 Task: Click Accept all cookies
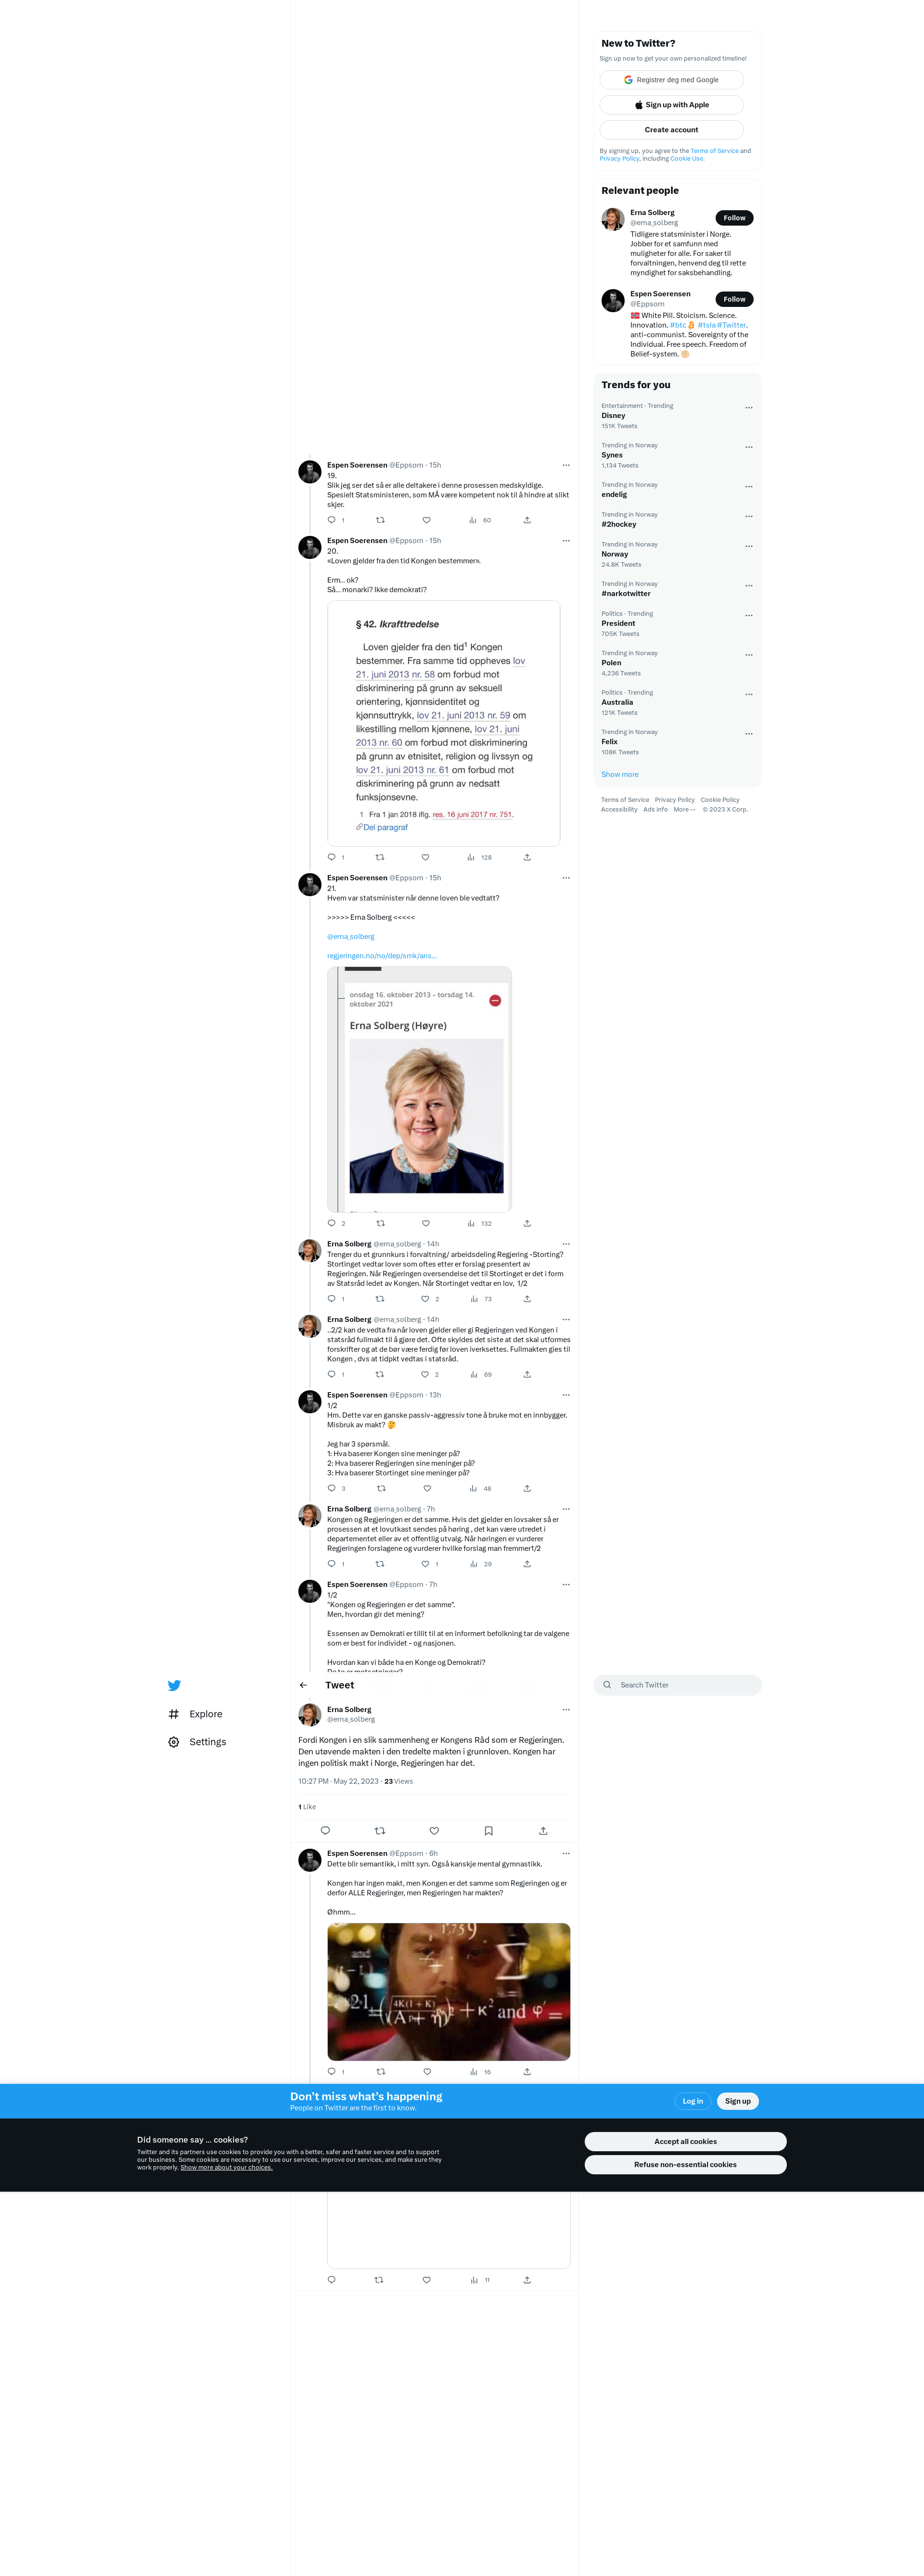(685, 2141)
